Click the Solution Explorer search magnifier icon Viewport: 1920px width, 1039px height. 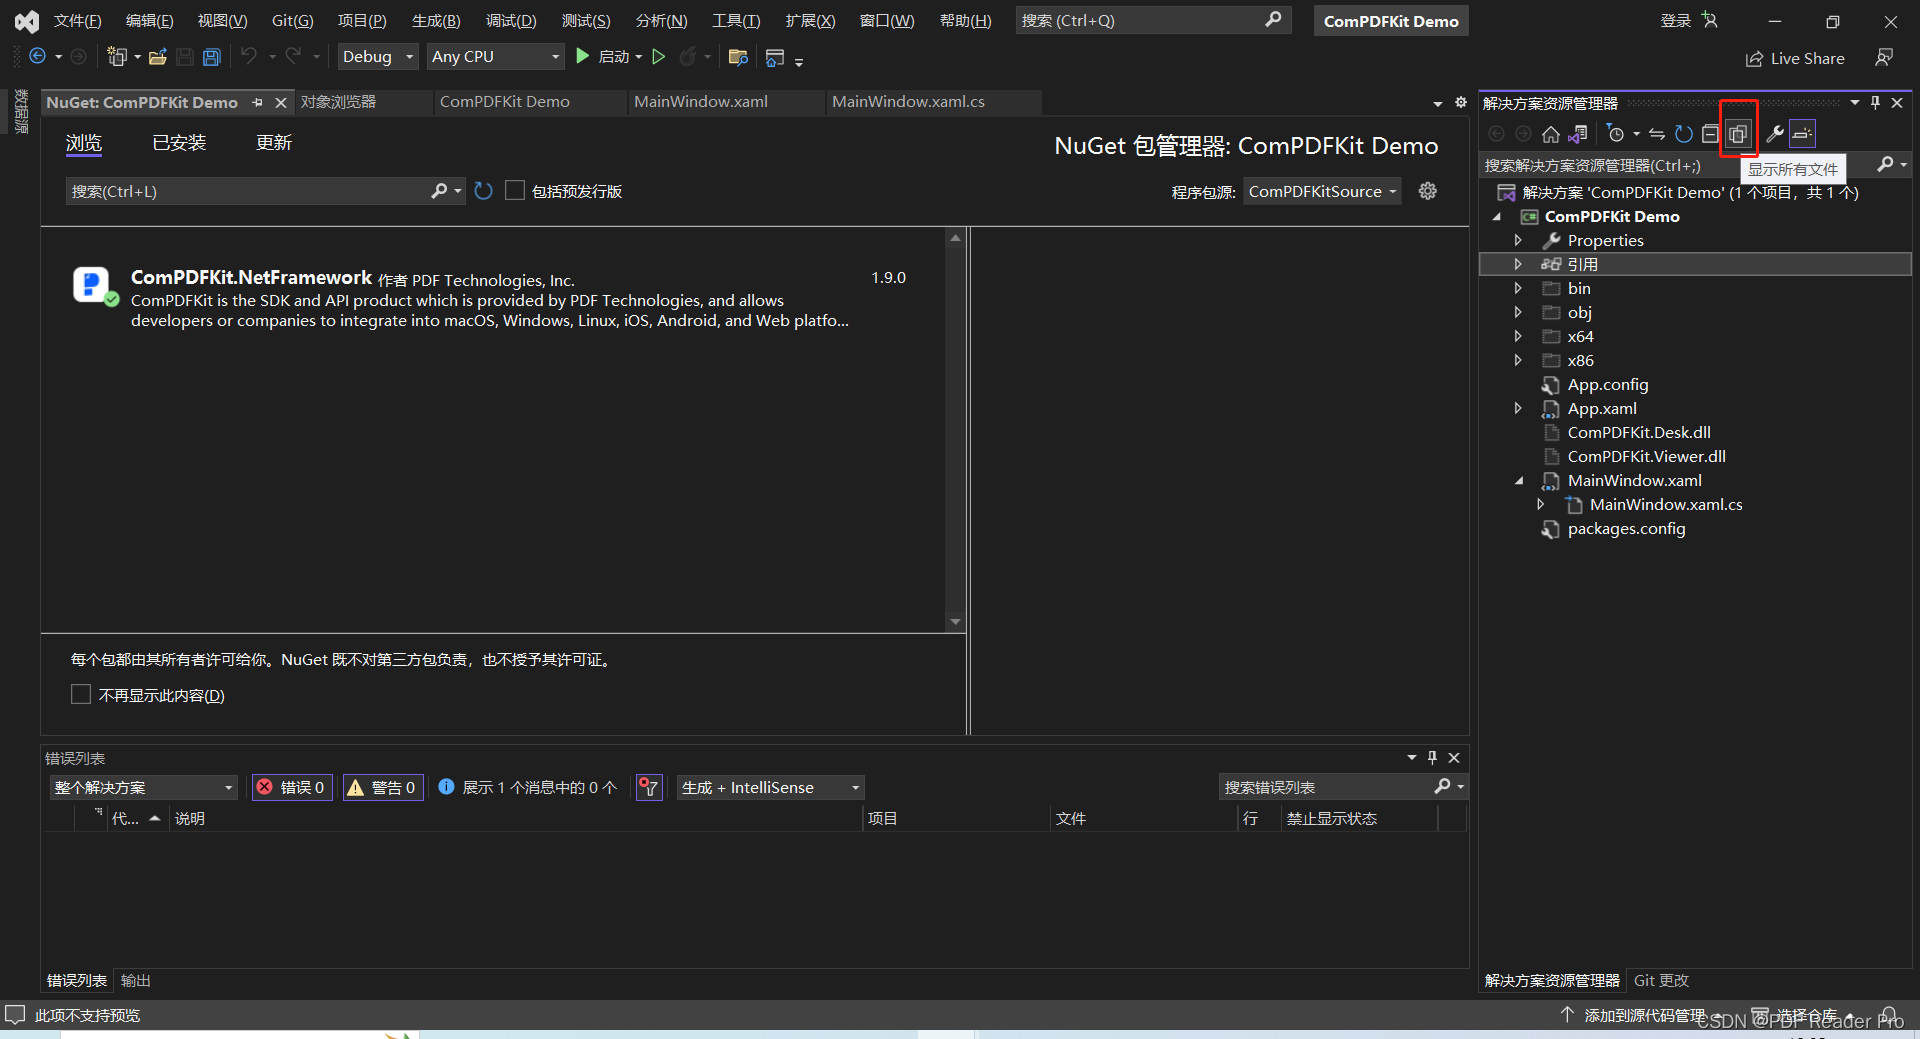click(x=1885, y=165)
